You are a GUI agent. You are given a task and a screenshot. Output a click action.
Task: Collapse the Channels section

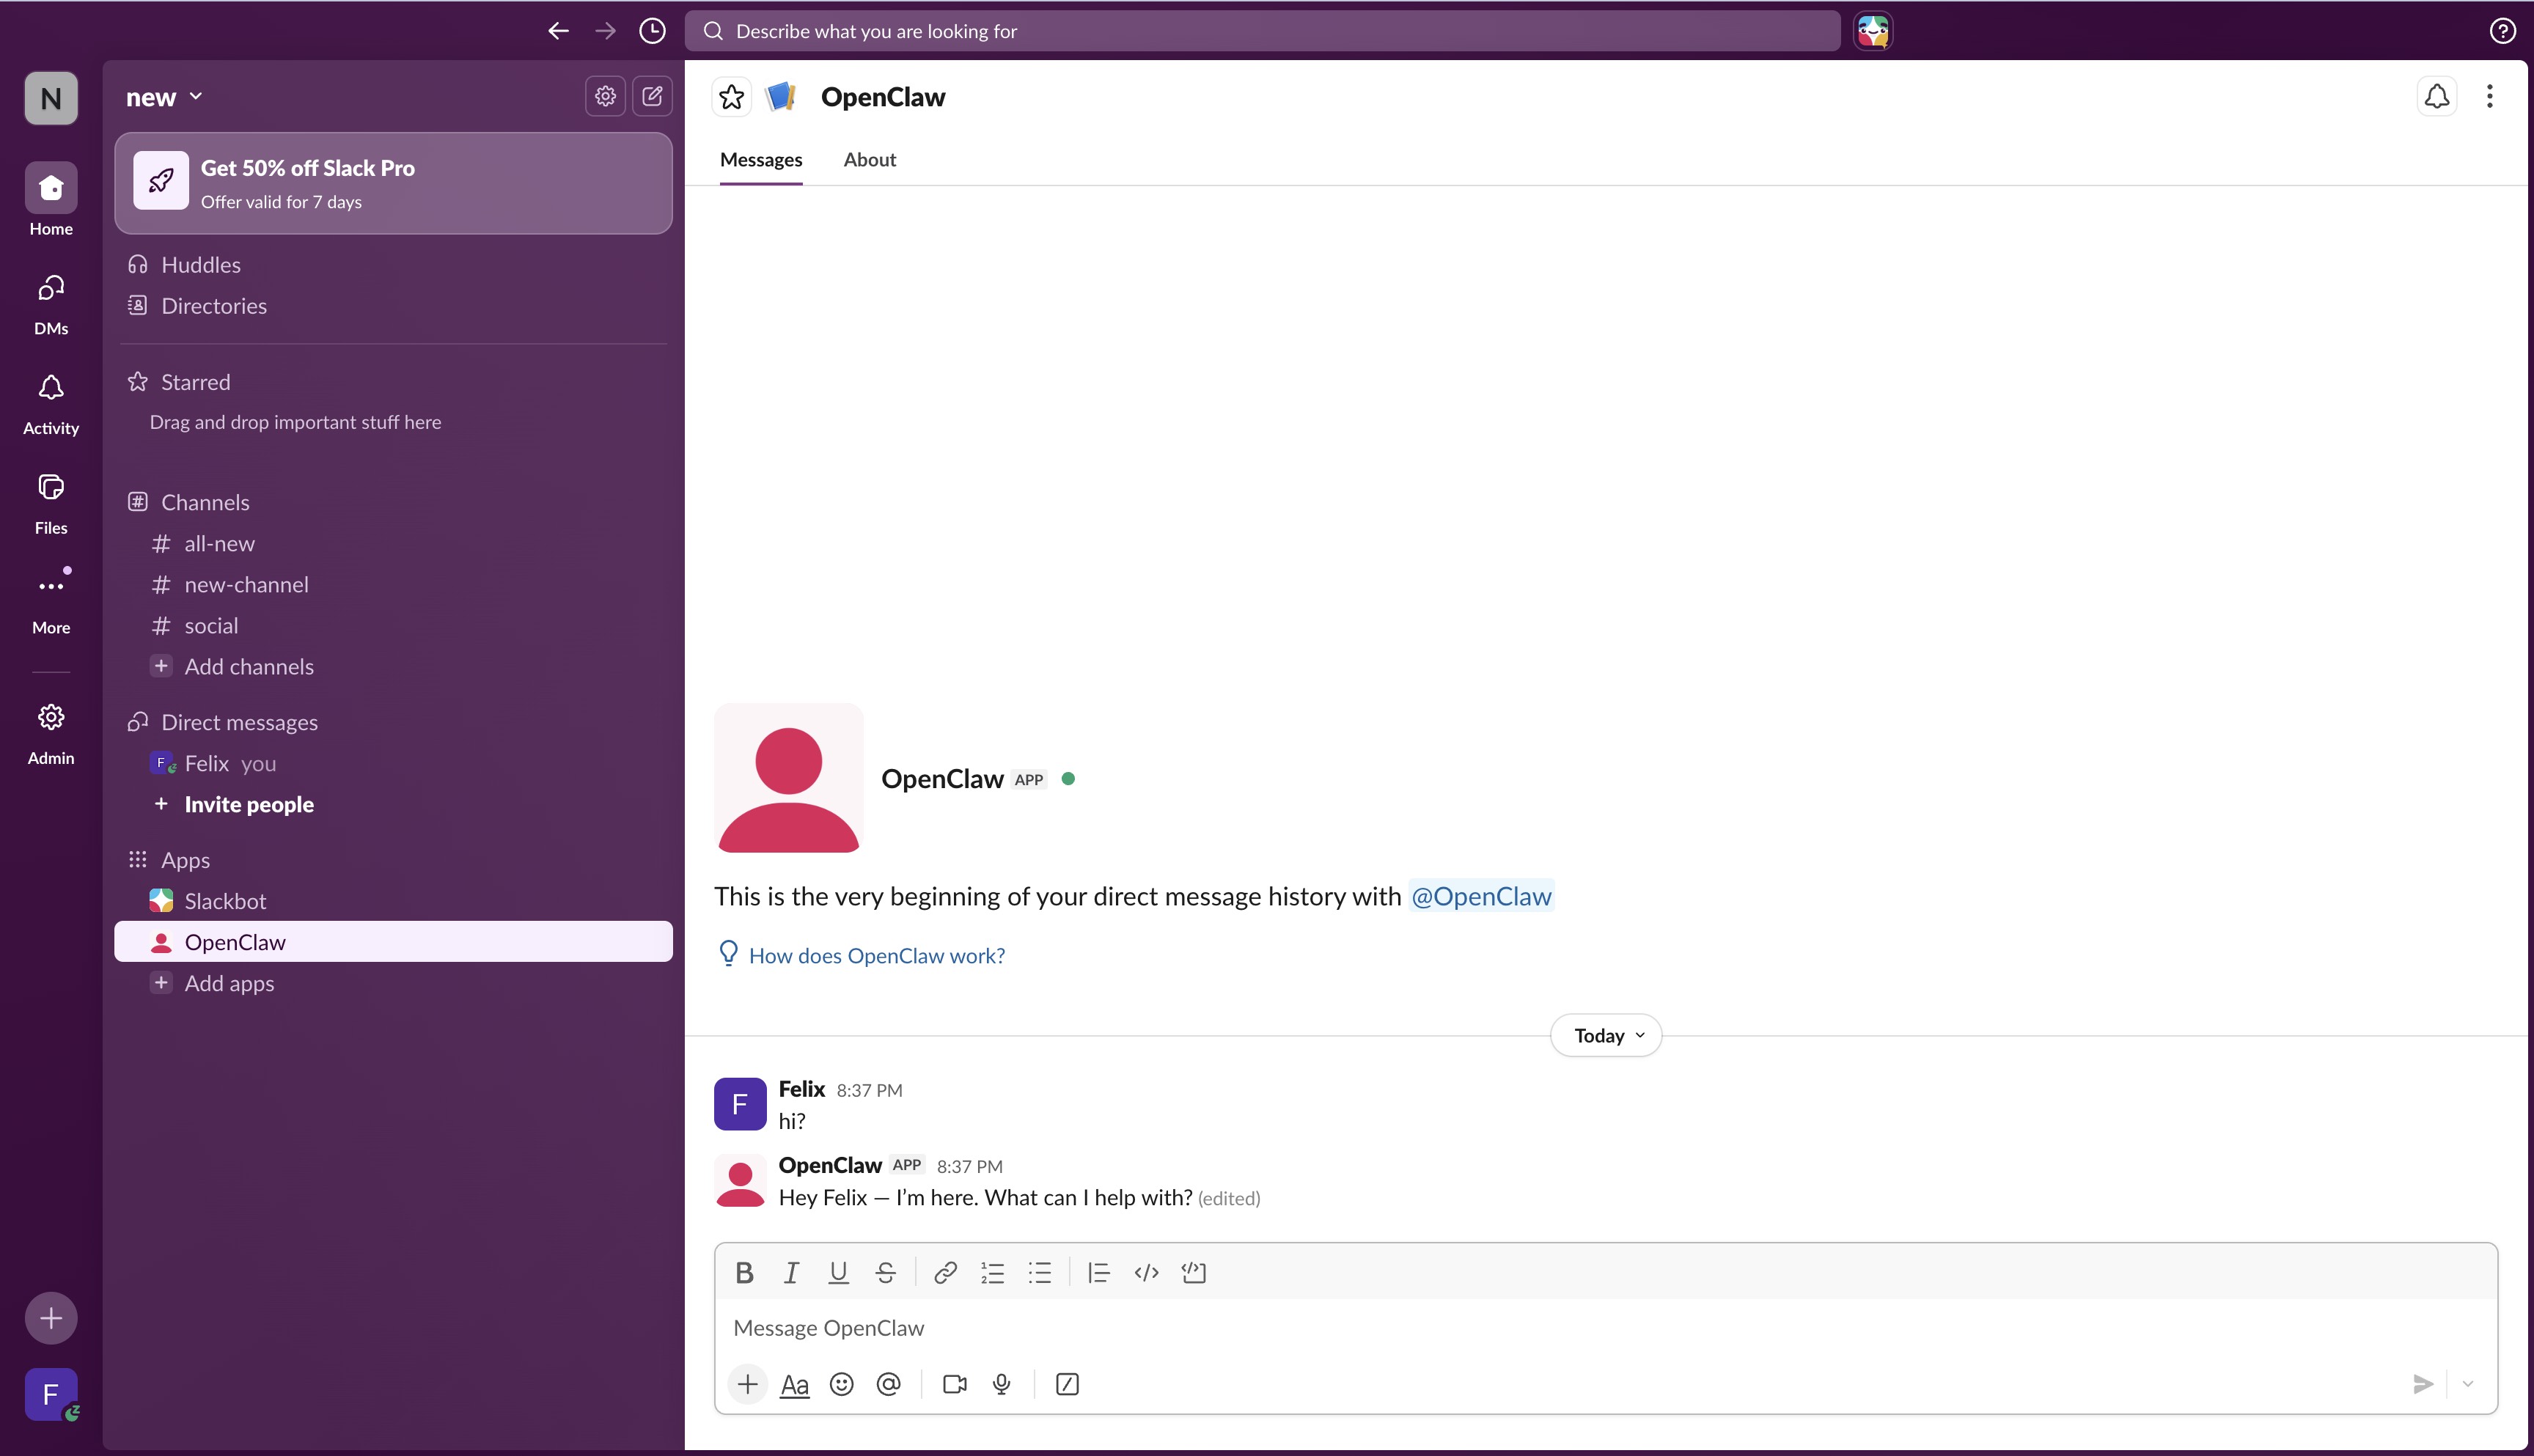205,502
